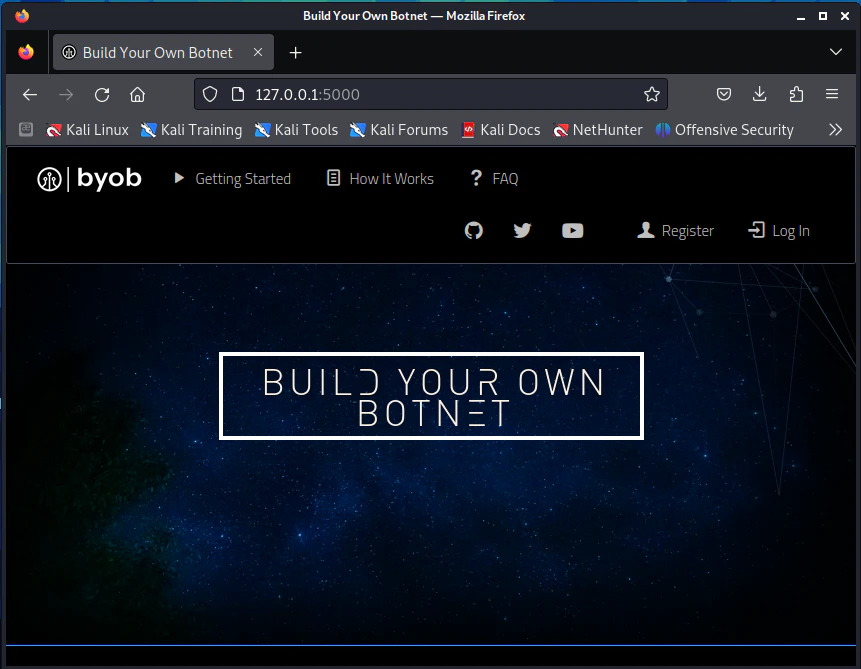Screen dimensions: 861x669
Task: Click the Register link
Action: (x=675, y=231)
